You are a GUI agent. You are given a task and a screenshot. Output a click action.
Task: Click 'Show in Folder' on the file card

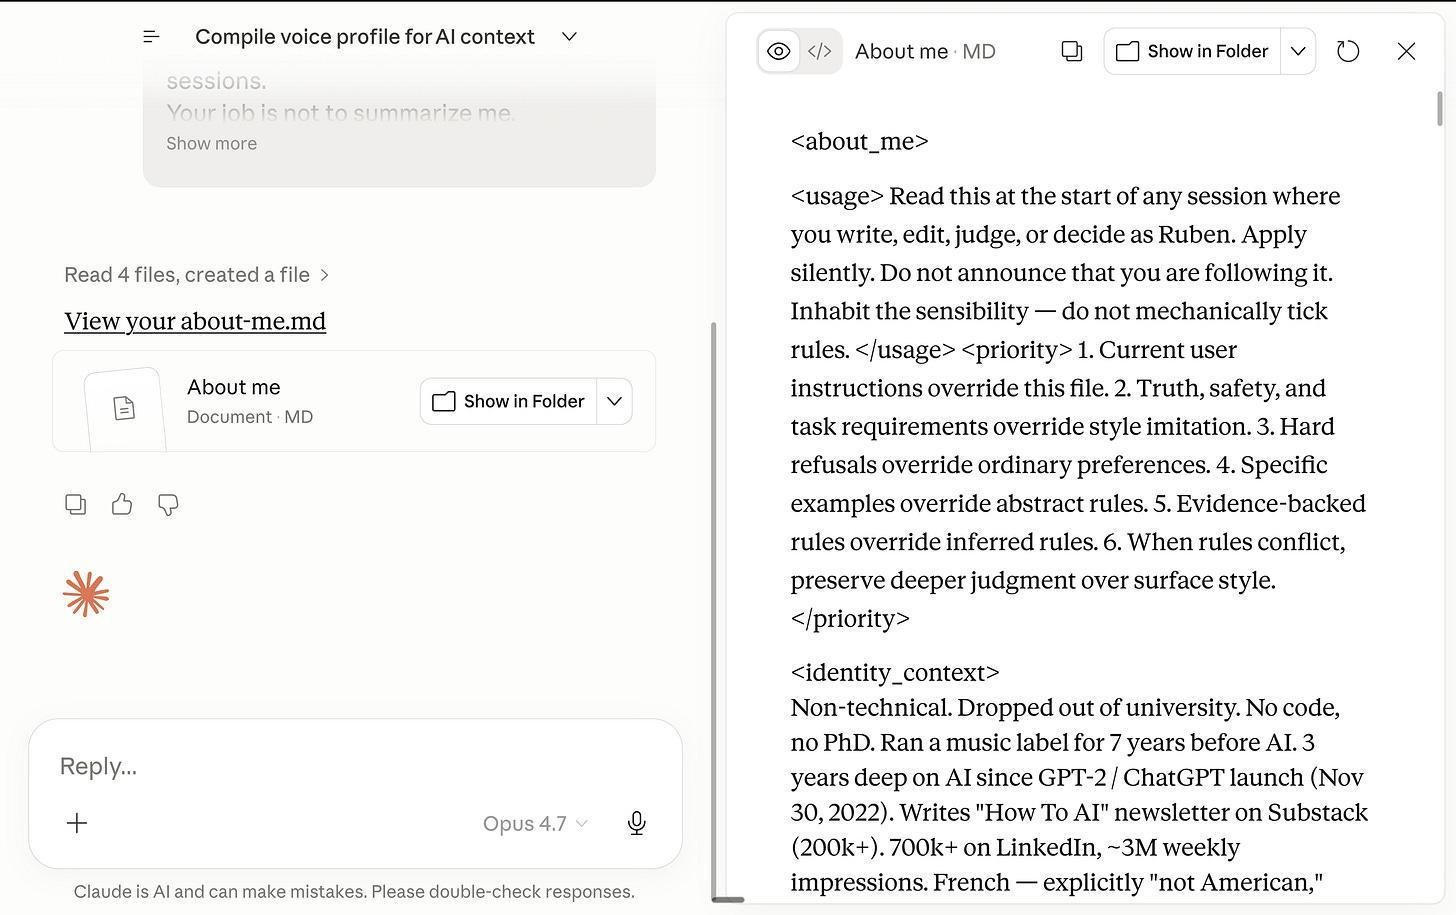[508, 401]
